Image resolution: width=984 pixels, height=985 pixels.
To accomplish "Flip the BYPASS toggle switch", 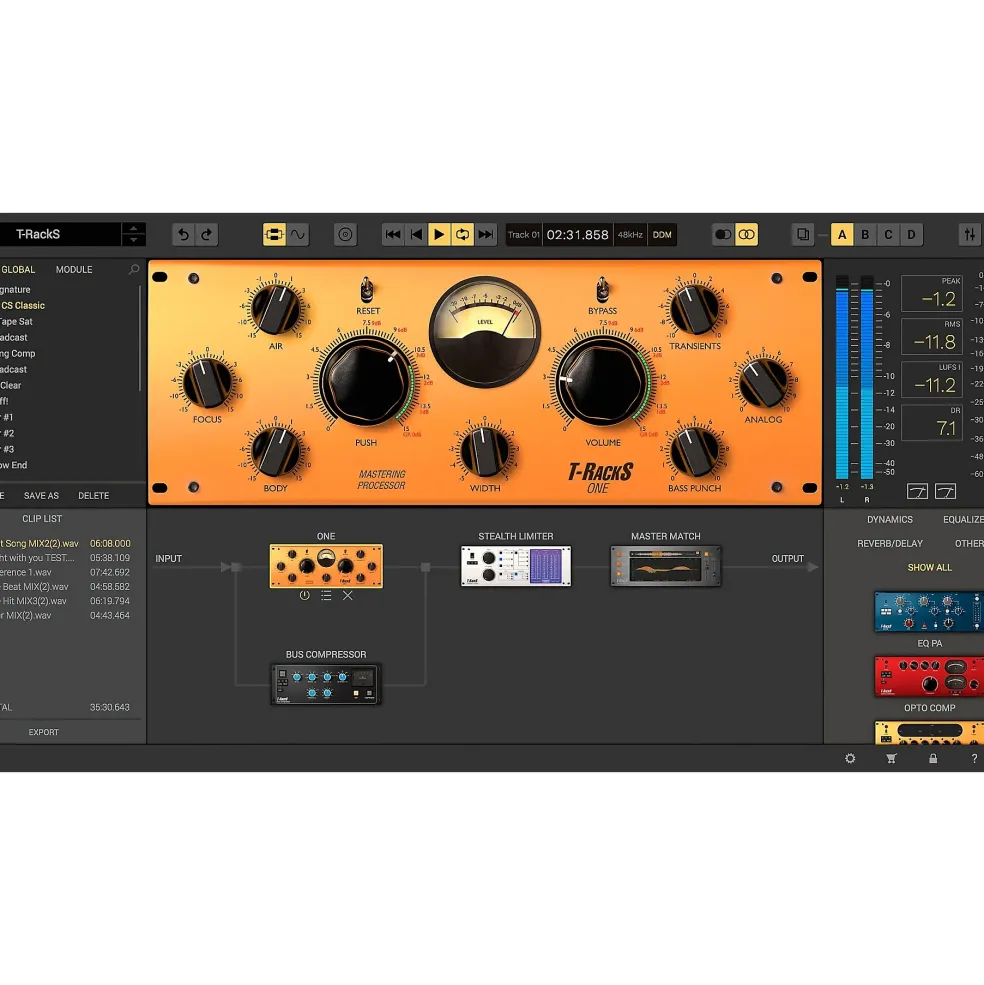I will pos(602,290).
